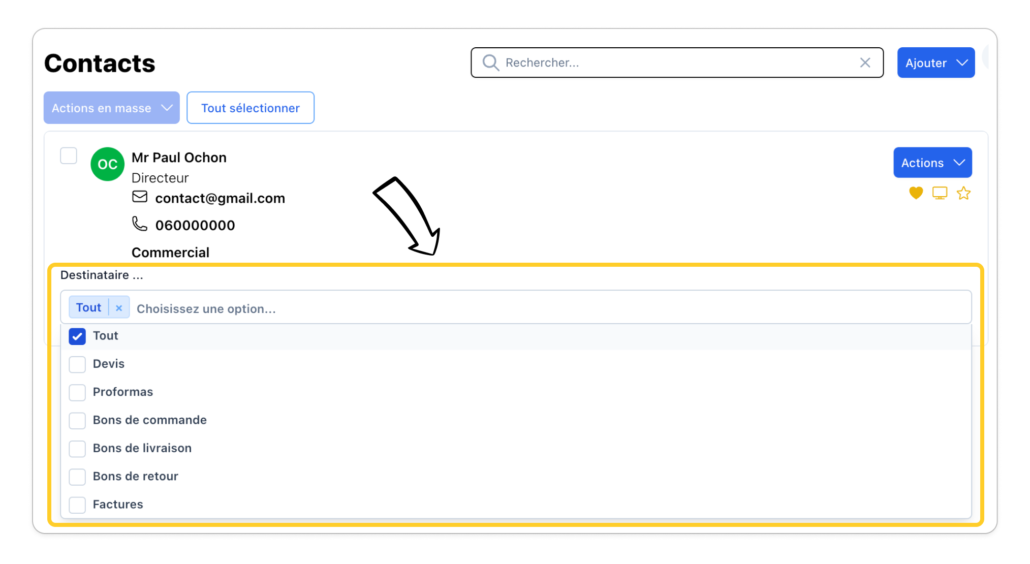The width and height of the screenshot is (1030, 564).
Task: Click the phone icon beside 060000000
Action: (x=140, y=224)
